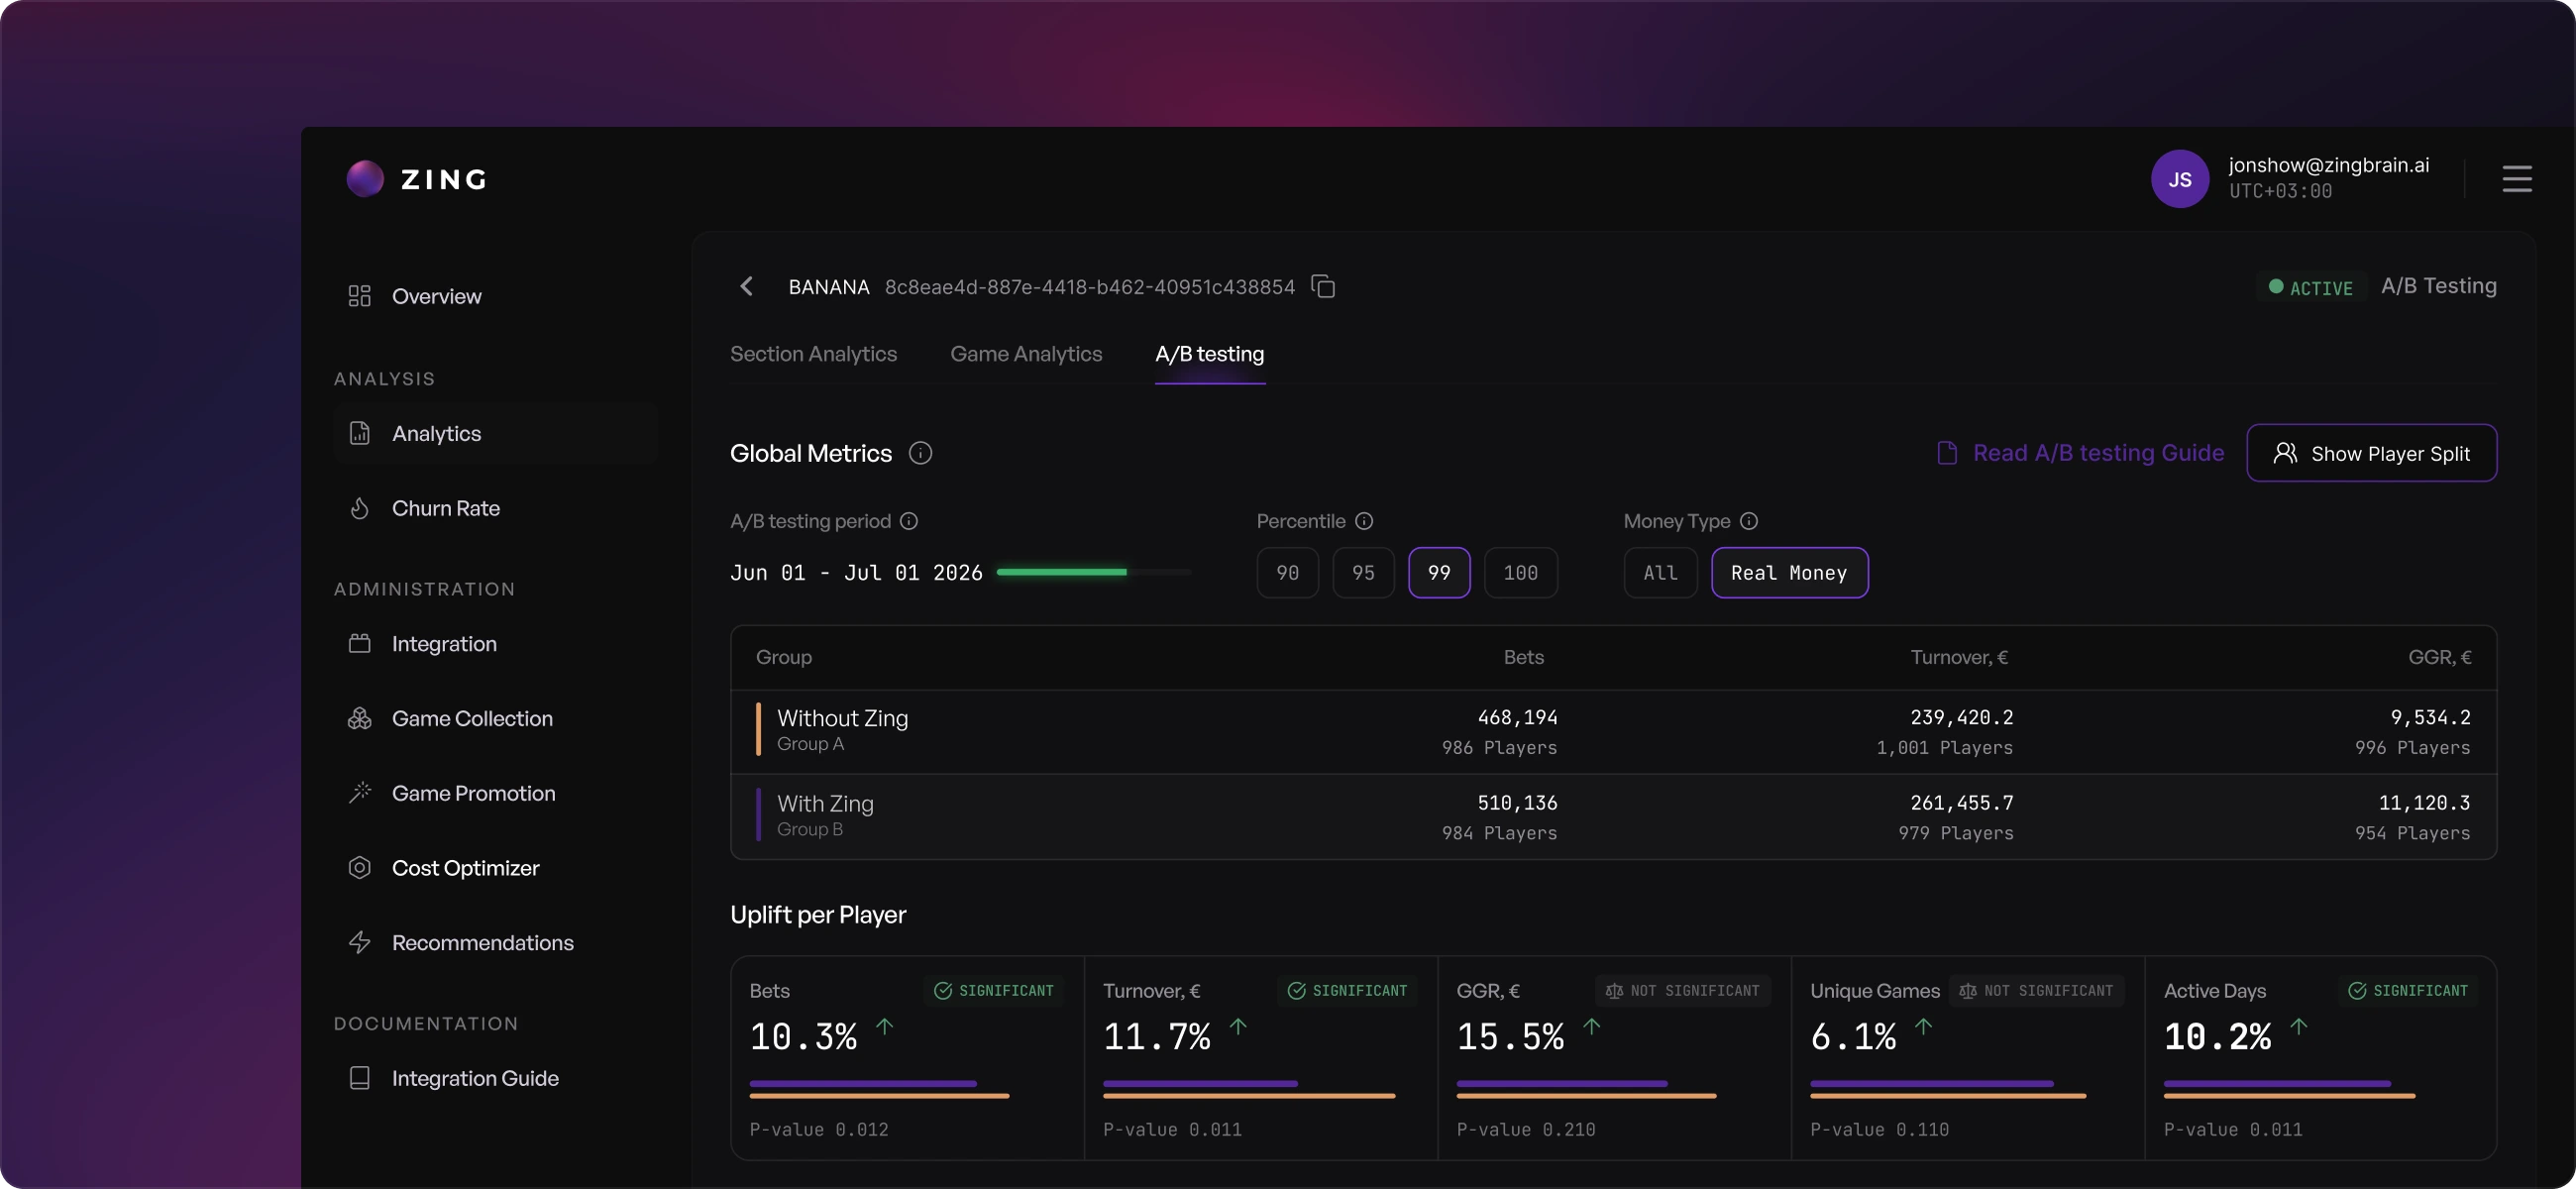Go back with the left chevron arrow
The width and height of the screenshot is (2576, 1189).
pyautogui.click(x=746, y=286)
